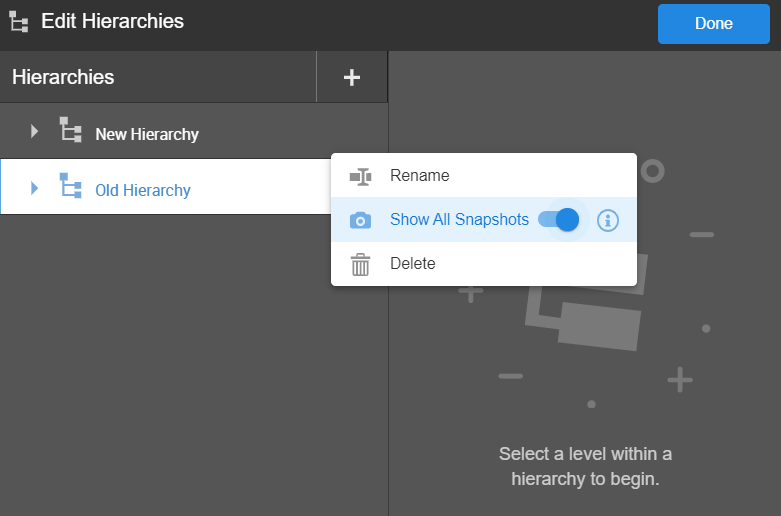Select the Old Hierarchy item
The width and height of the screenshot is (781, 516).
click(143, 190)
